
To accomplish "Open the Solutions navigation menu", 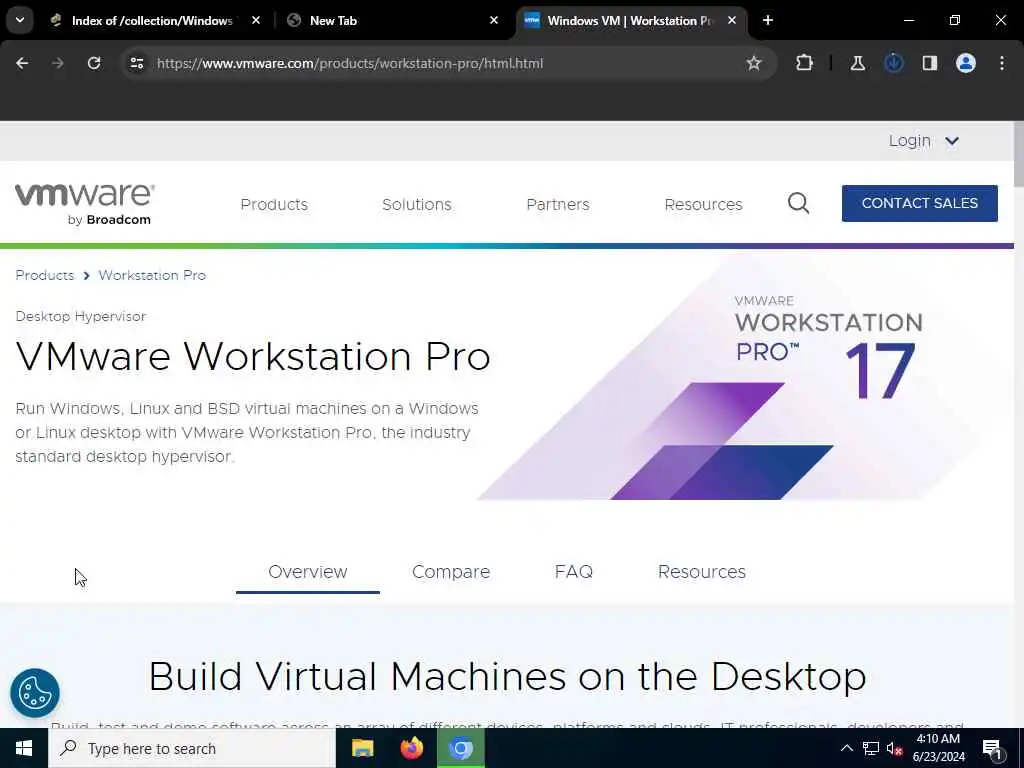I will (417, 204).
